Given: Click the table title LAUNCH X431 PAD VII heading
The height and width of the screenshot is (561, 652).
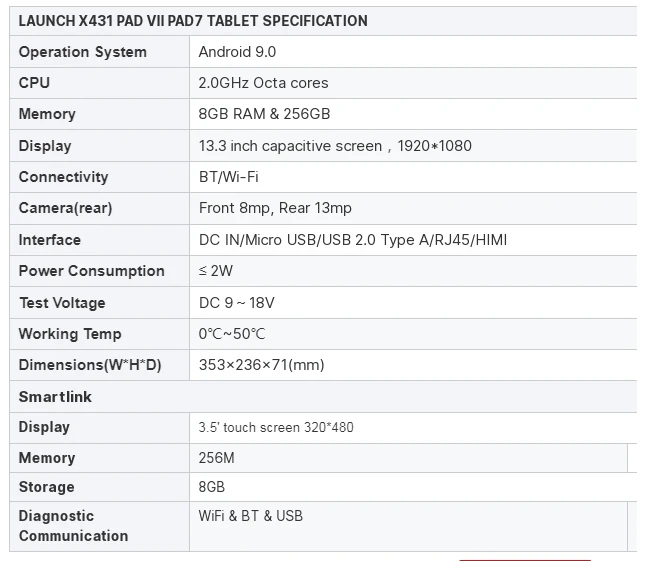Looking at the screenshot, I should (x=193, y=21).
